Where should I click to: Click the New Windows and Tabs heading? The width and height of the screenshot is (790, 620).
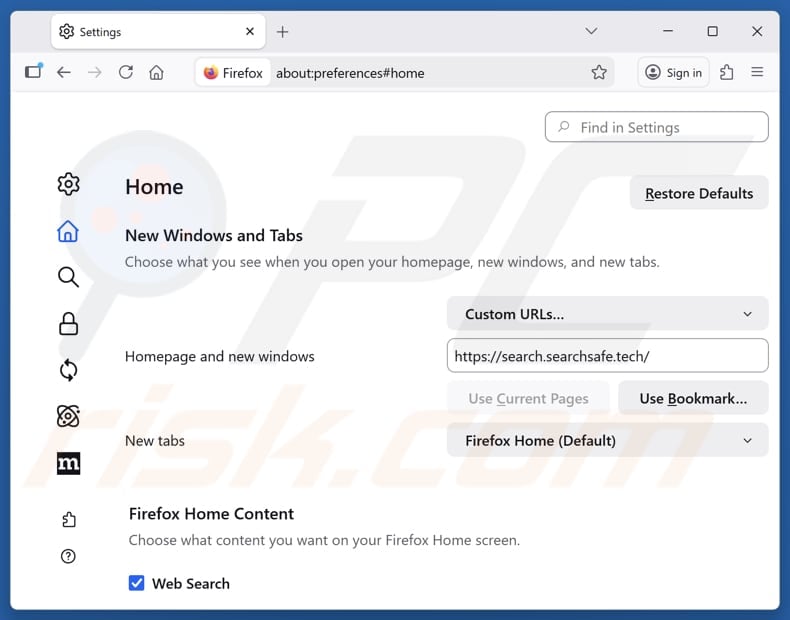click(214, 235)
